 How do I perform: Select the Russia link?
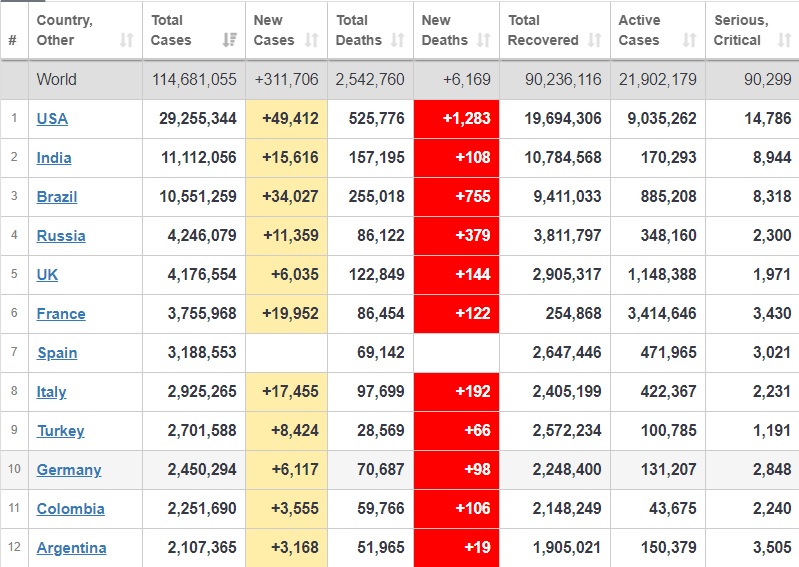61,236
